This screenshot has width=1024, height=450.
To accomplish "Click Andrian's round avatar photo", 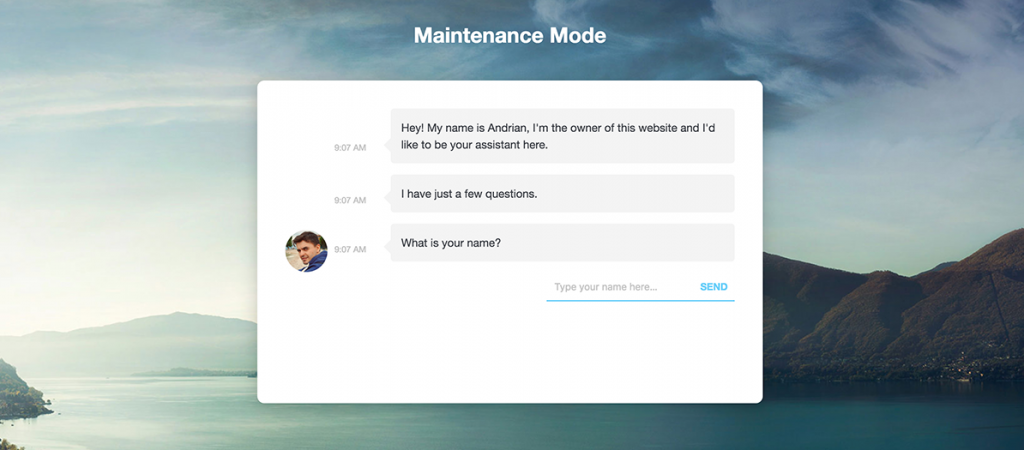I will point(306,251).
